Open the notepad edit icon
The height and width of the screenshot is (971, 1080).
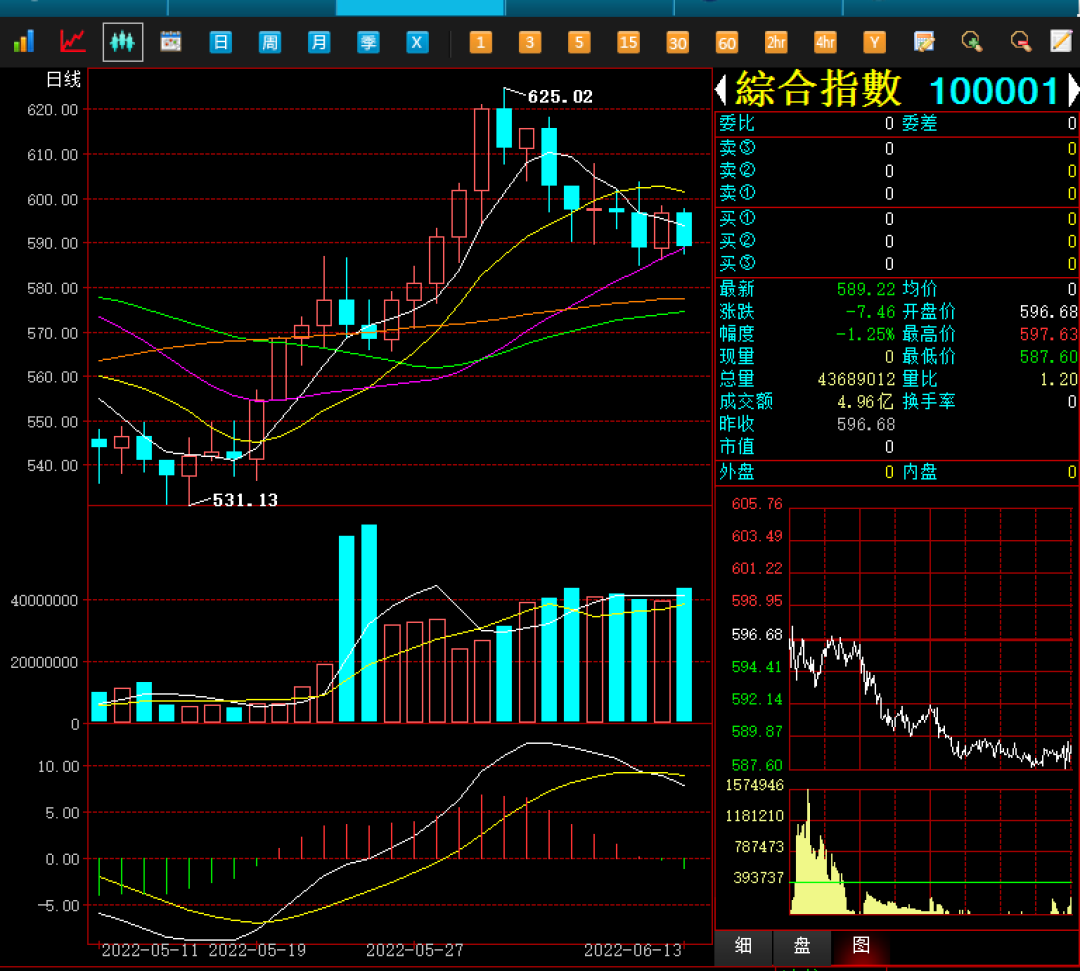coord(1061,41)
